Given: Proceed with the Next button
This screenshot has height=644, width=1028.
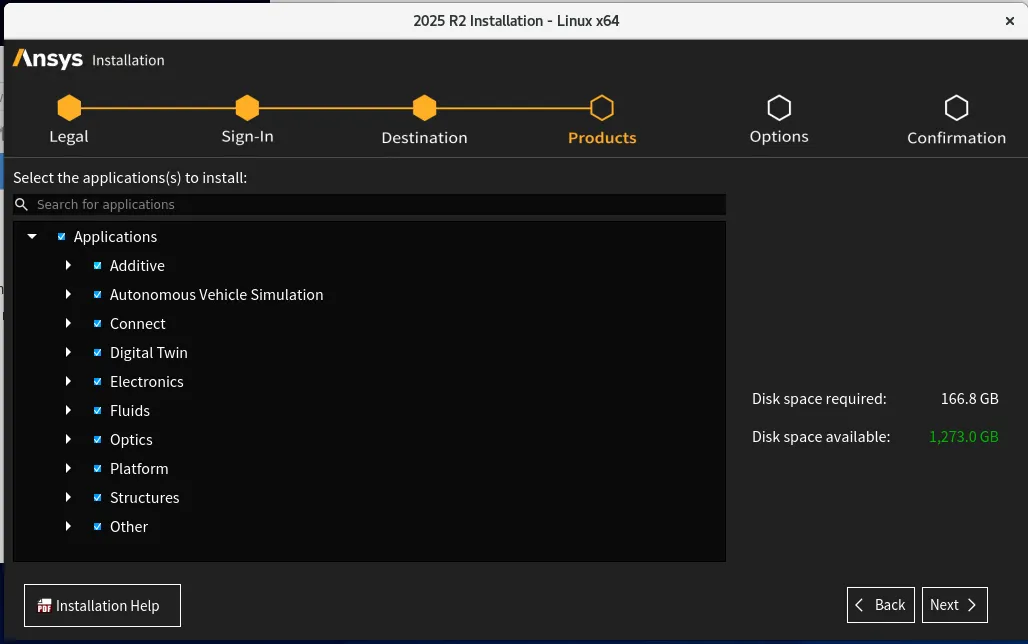Looking at the screenshot, I should tap(955, 605).
